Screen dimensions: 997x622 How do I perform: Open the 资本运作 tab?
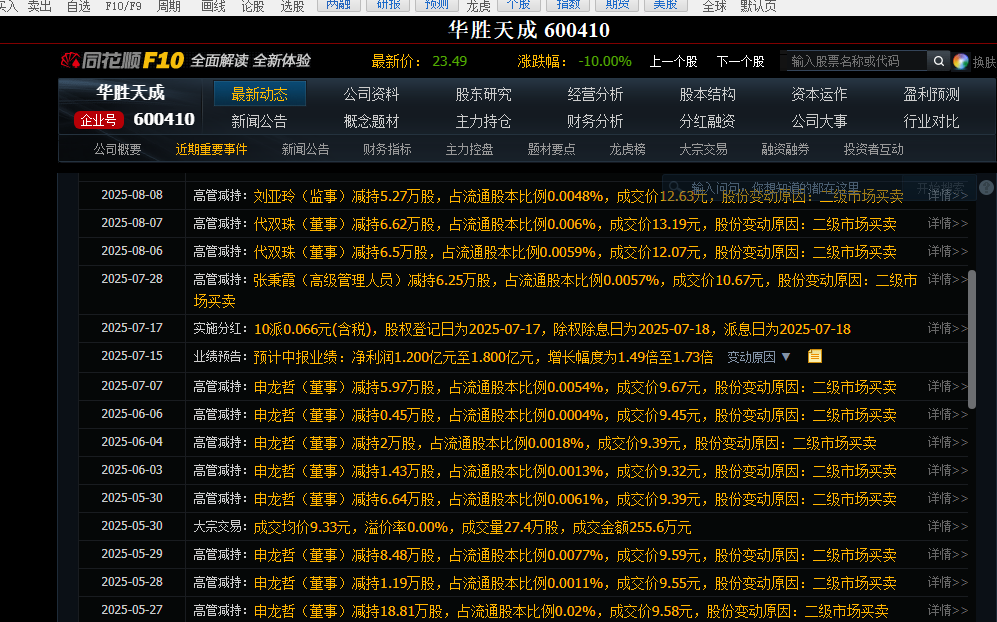[x=819, y=94]
